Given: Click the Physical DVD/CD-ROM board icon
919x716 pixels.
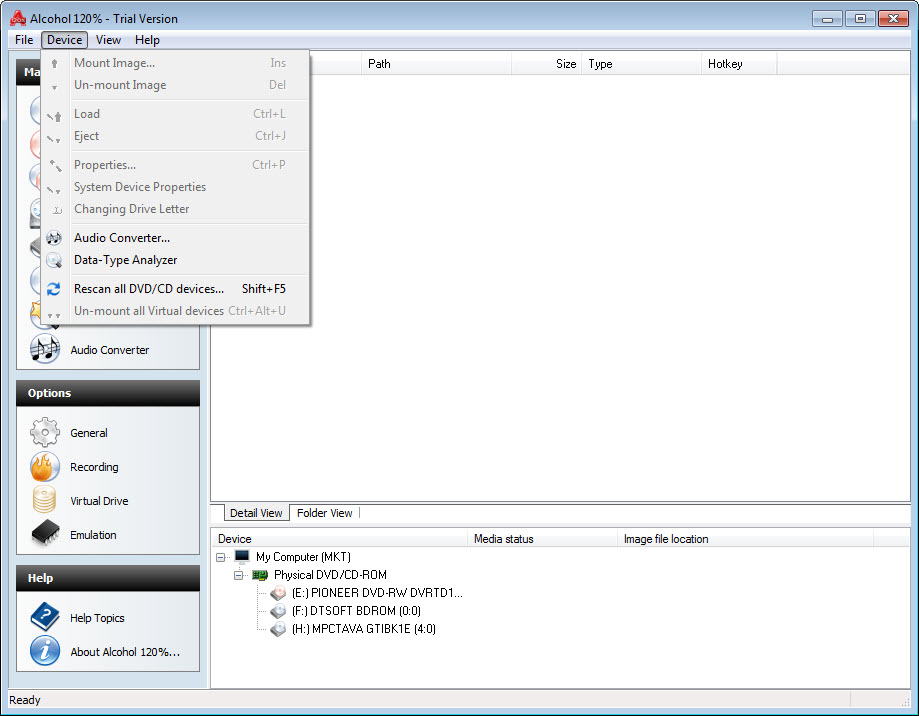Looking at the screenshot, I should (260, 575).
